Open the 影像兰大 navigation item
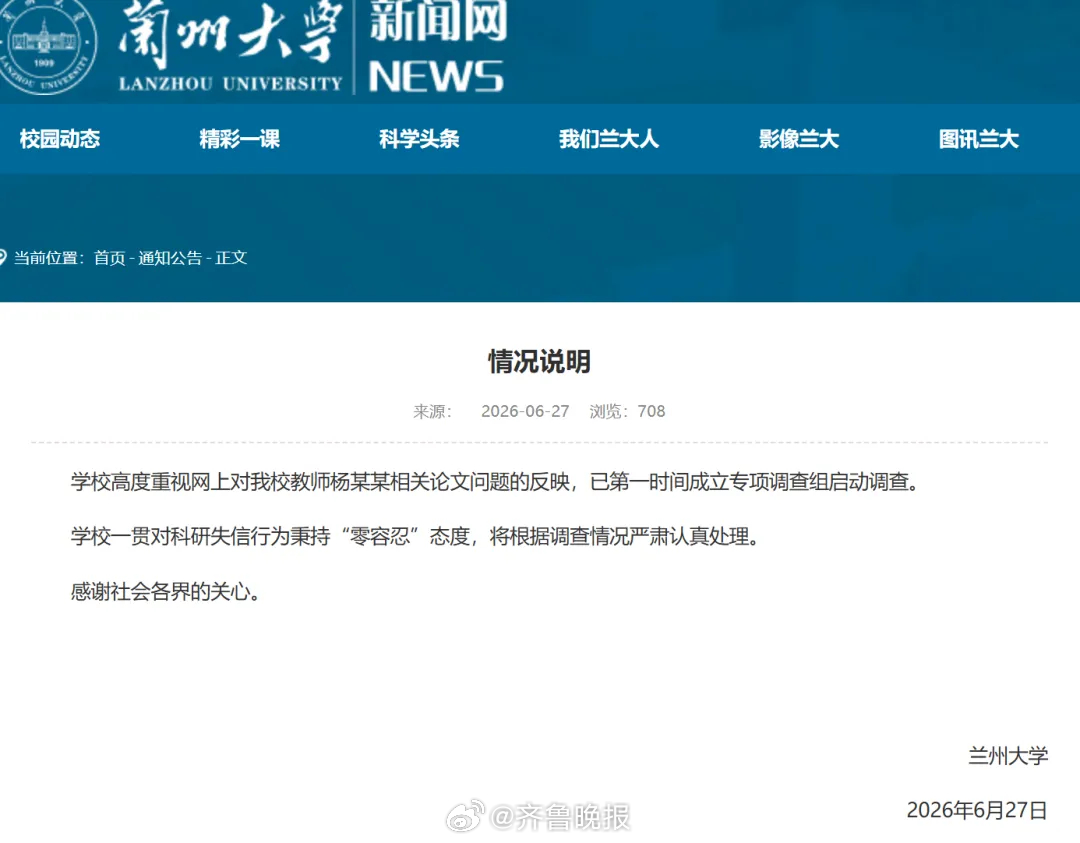The width and height of the screenshot is (1080, 843). tap(799, 139)
